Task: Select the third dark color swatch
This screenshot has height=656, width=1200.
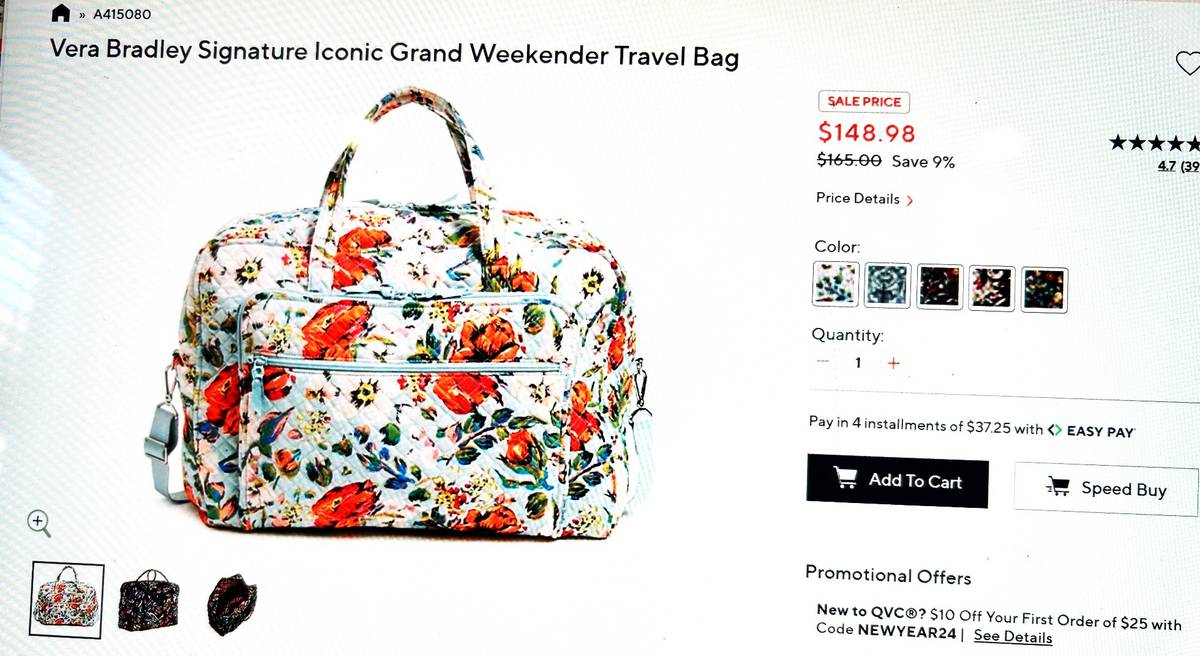Action: click(940, 287)
